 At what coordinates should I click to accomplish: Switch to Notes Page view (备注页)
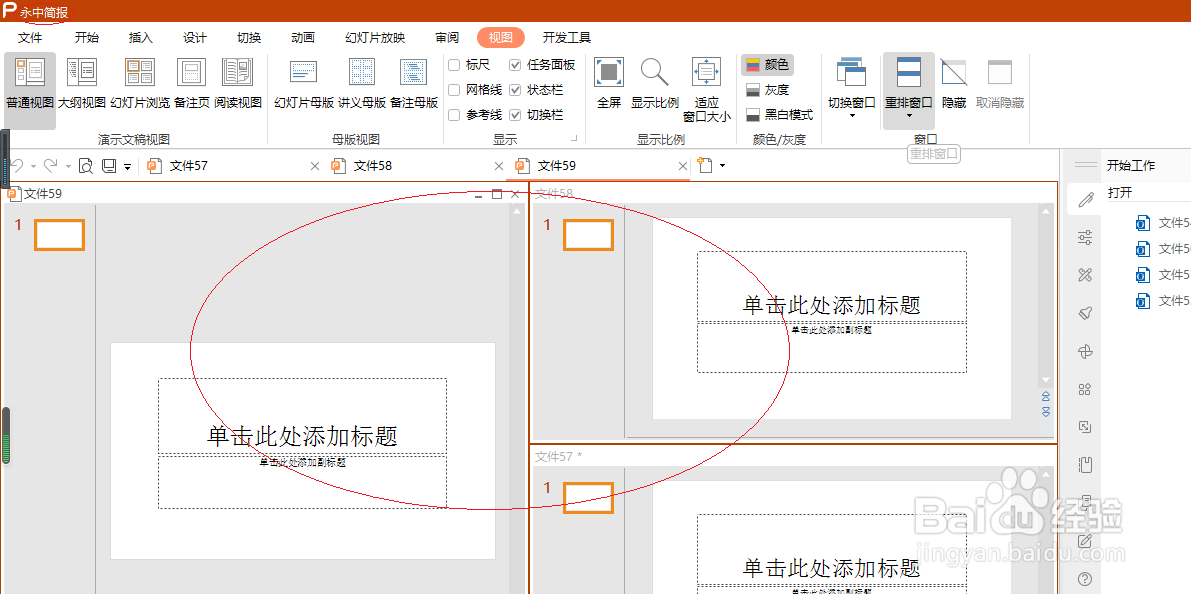tap(191, 84)
